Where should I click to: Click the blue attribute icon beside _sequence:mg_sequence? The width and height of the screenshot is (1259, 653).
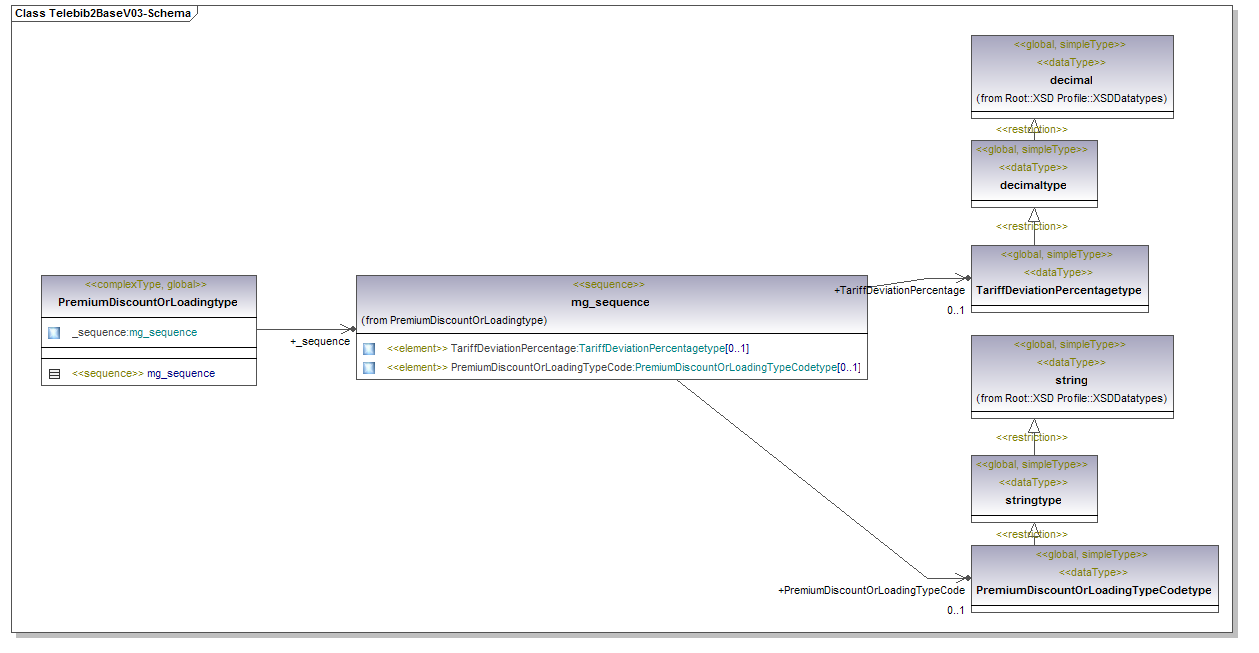click(54, 332)
